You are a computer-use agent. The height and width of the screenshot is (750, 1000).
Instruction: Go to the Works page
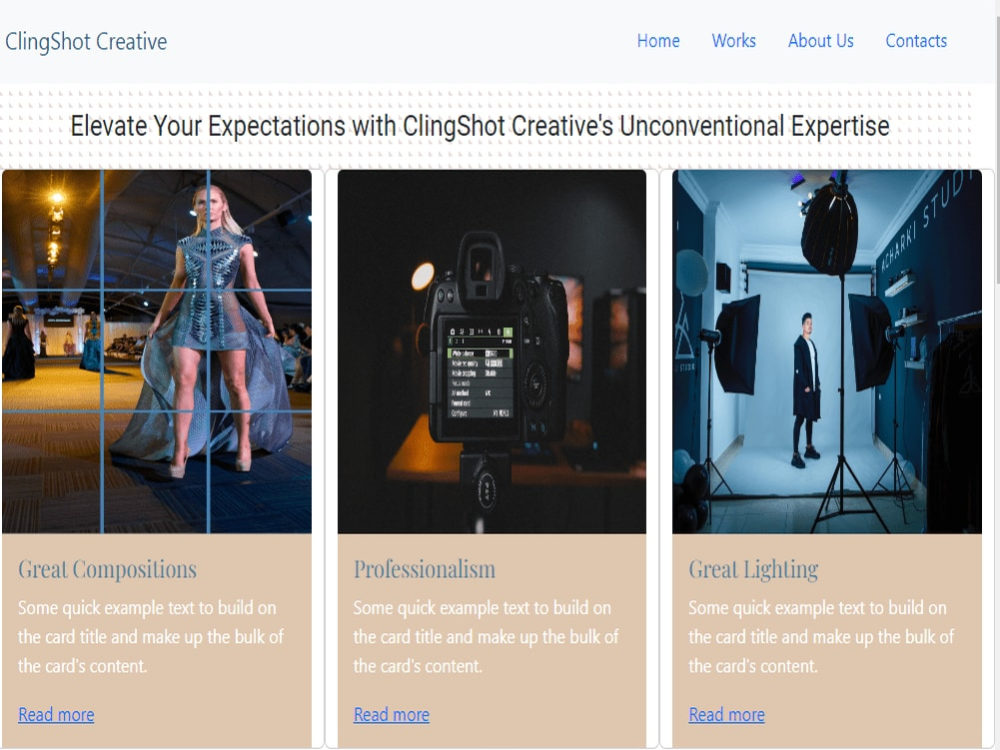click(x=733, y=41)
